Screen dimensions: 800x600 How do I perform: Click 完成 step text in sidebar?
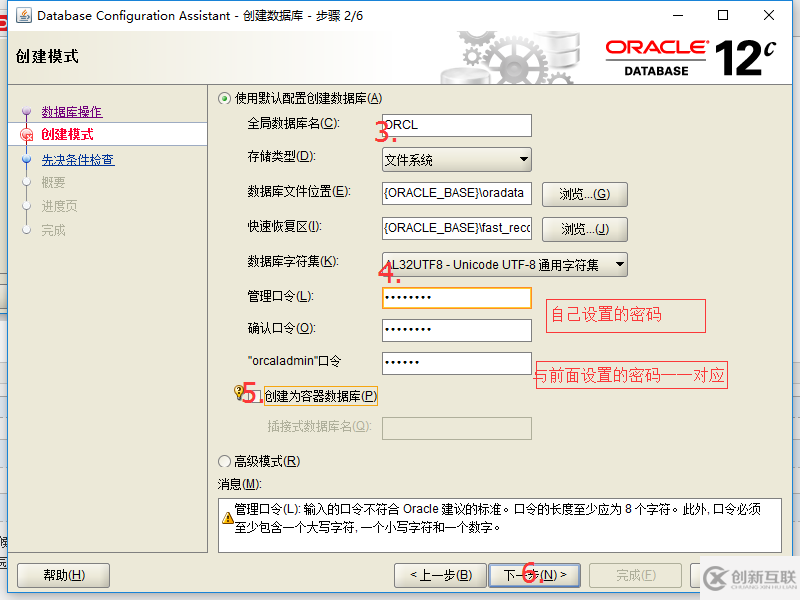54,230
